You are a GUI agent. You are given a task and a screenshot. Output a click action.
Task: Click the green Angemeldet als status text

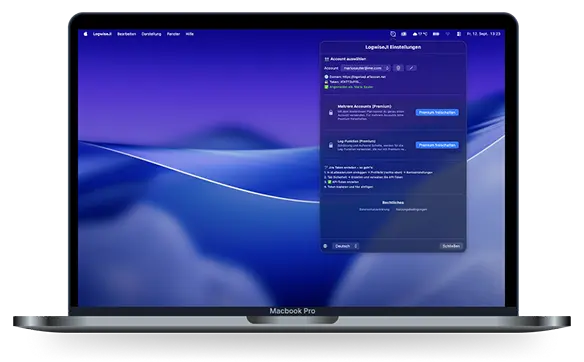(351, 87)
